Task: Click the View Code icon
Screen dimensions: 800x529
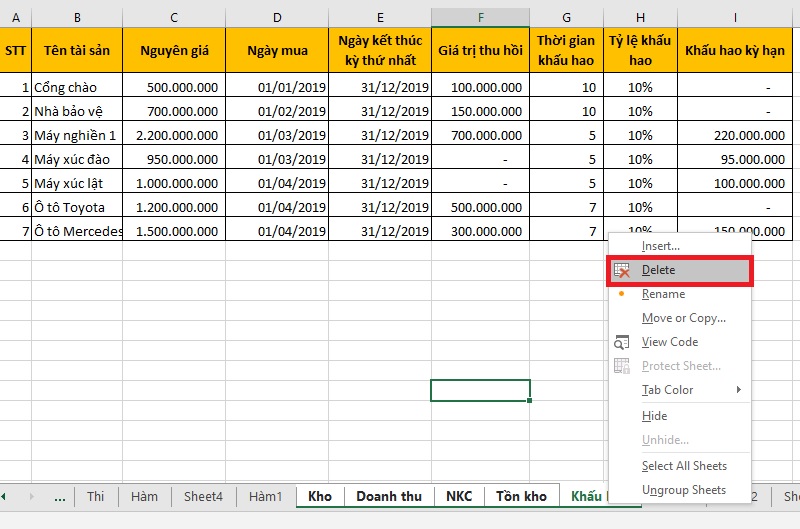Action: point(622,342)
